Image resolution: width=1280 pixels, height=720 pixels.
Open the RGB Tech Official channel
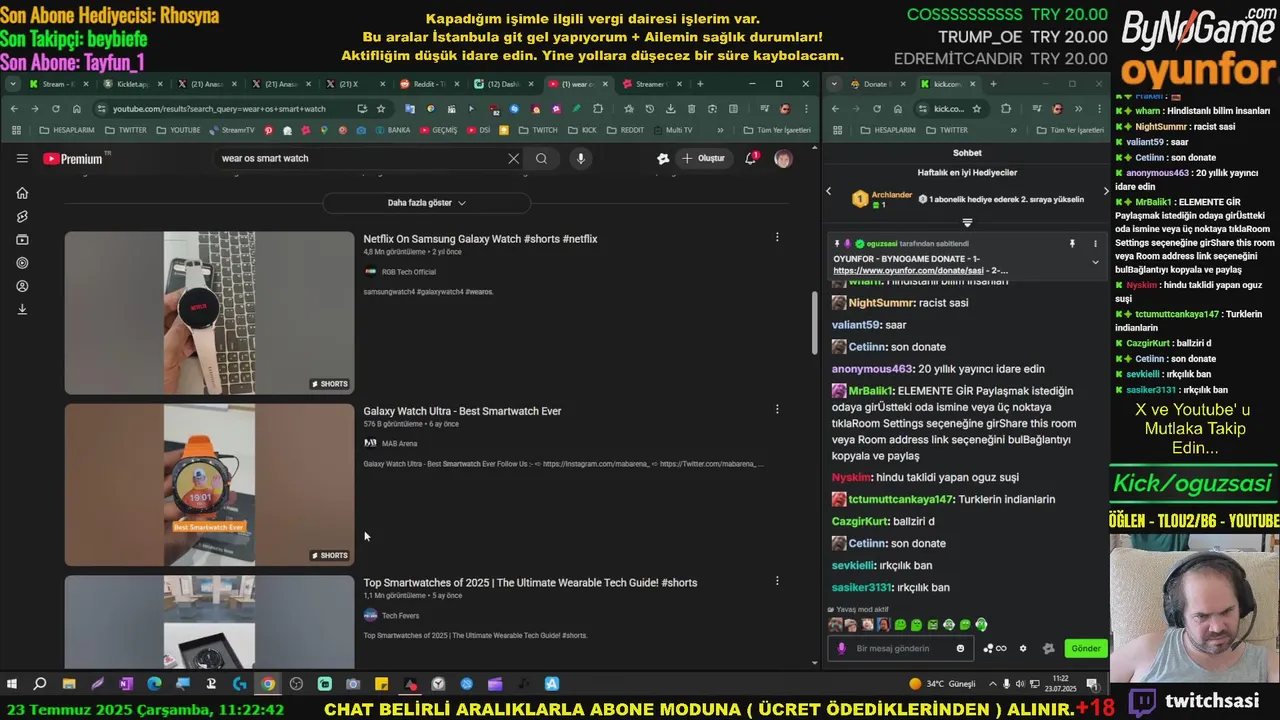(408, 271)
